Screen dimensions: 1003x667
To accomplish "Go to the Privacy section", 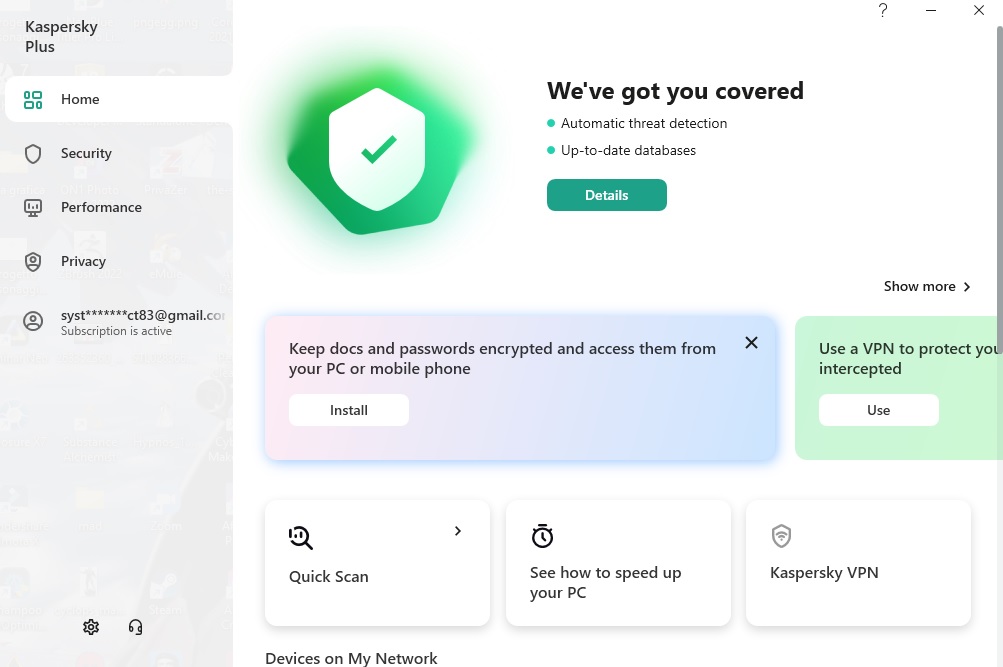I will [119, 261].
